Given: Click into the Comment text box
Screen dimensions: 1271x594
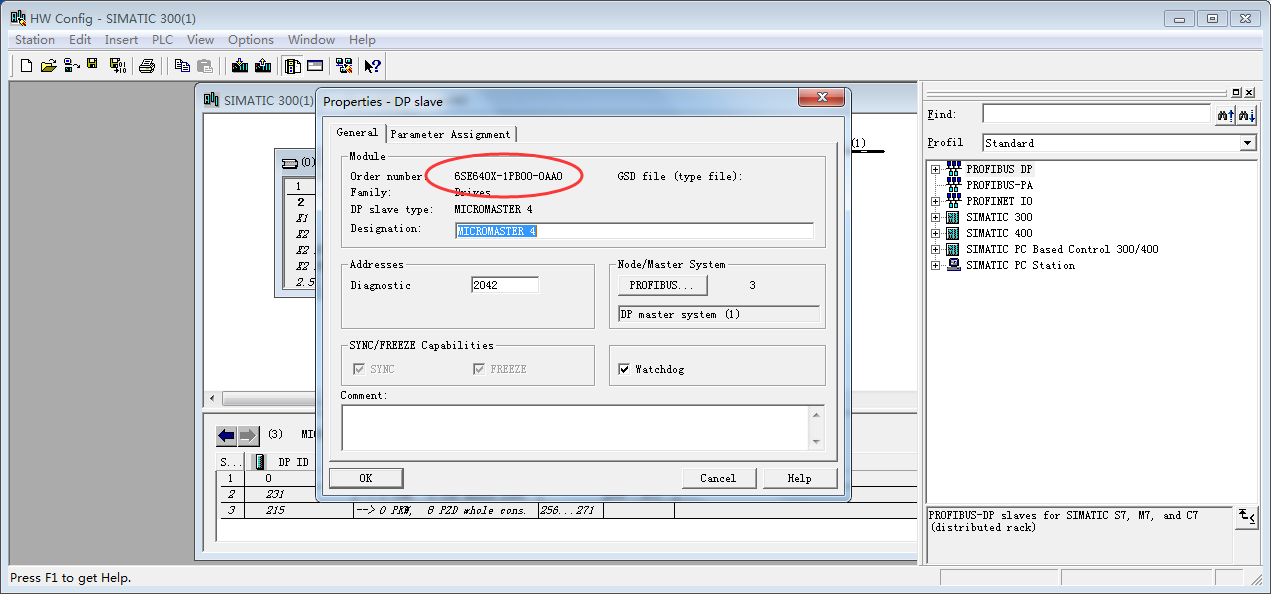Looking at the screenshot, I should pyautogui.click(x=575, y=427).
